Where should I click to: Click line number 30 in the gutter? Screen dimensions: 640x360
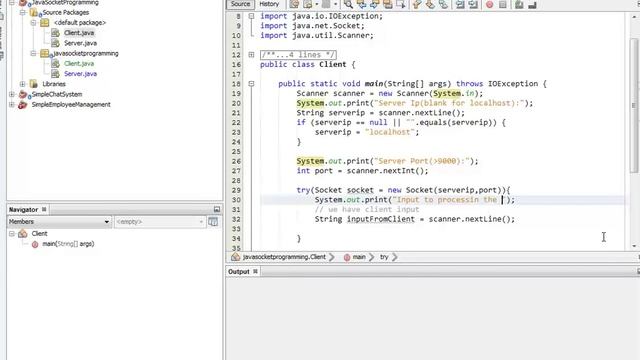236,200
